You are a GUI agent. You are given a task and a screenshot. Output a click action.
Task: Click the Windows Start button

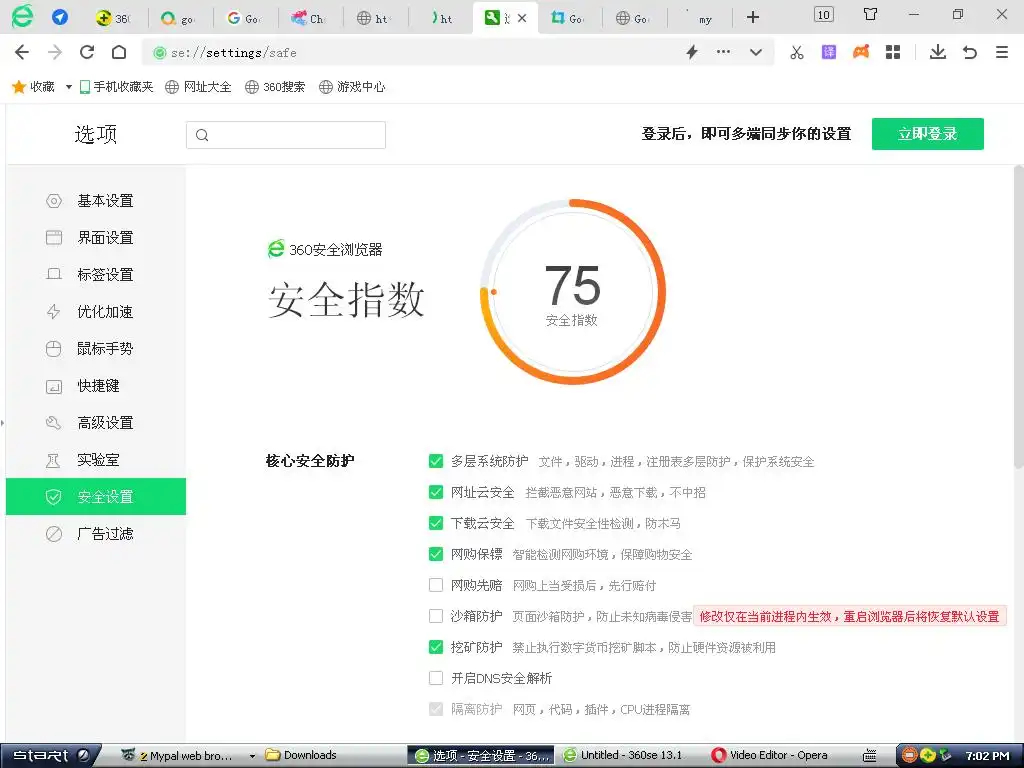point(49,755)
